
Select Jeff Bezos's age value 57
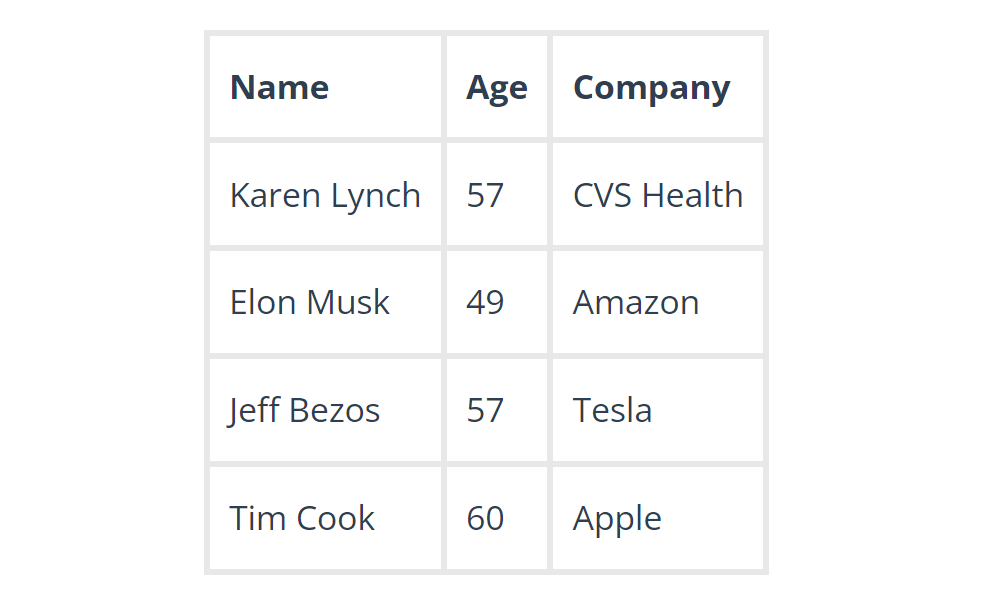(x=485, y=411)
